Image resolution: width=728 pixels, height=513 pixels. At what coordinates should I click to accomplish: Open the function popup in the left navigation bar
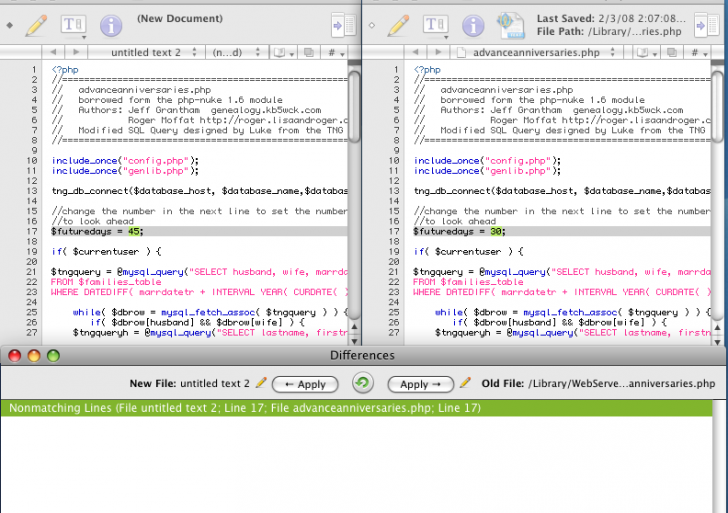pyautogui.click(x=230, y=51)
